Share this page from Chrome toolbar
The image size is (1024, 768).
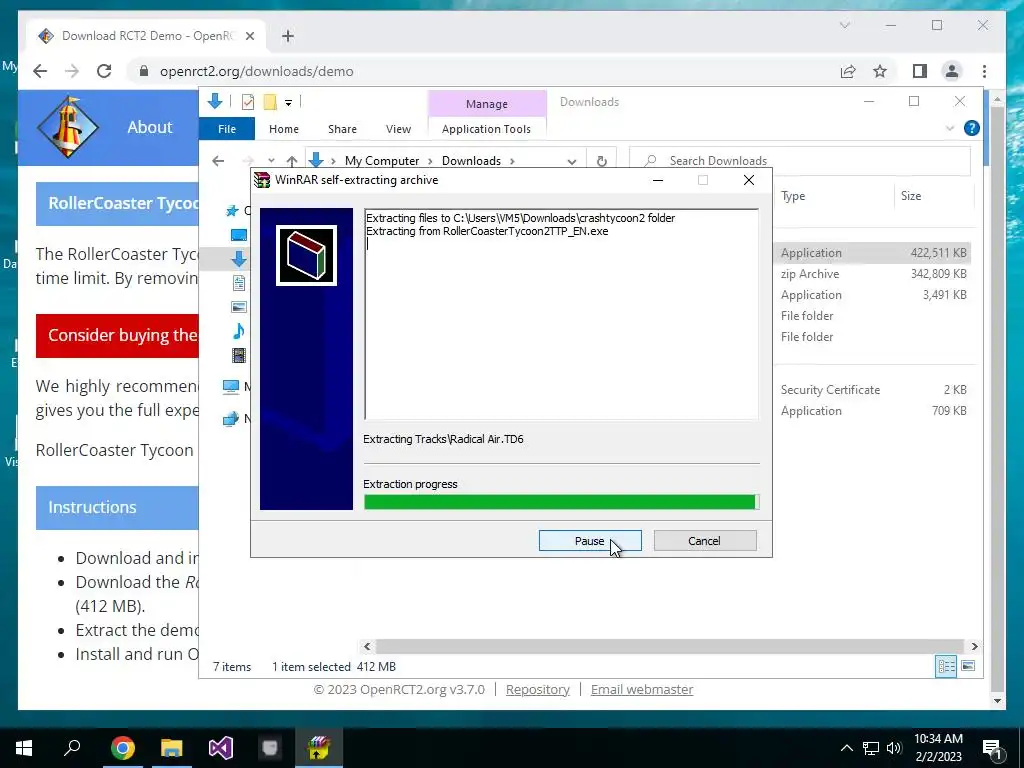[848, 71]
